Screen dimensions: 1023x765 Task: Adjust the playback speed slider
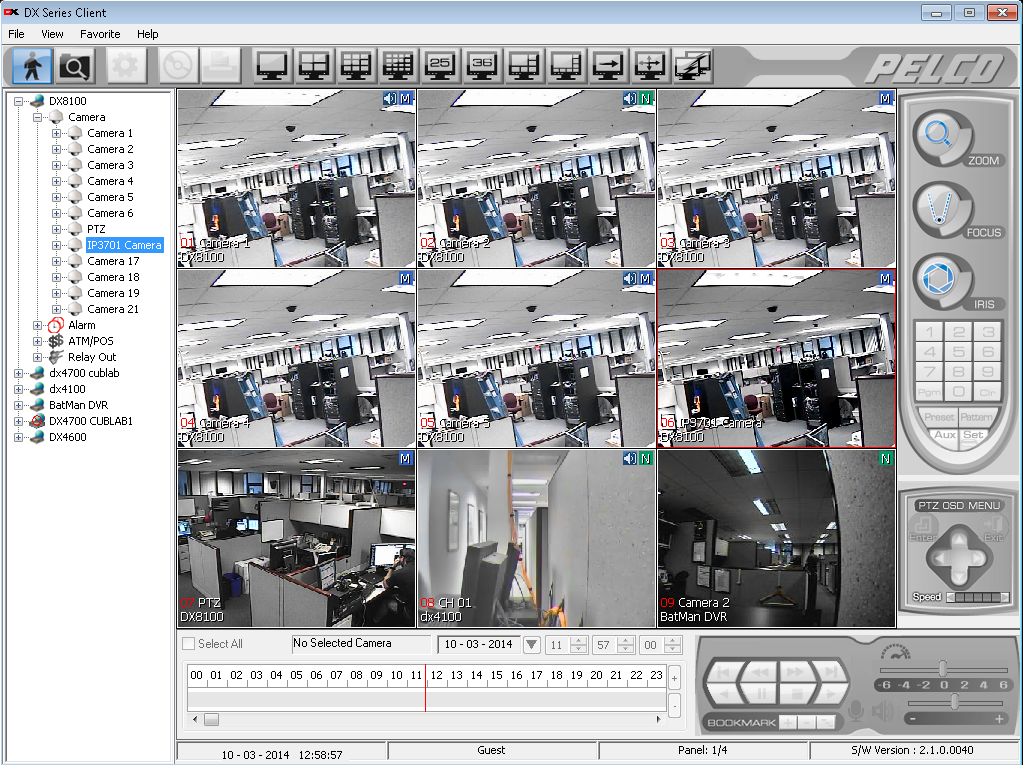(943, 668)
